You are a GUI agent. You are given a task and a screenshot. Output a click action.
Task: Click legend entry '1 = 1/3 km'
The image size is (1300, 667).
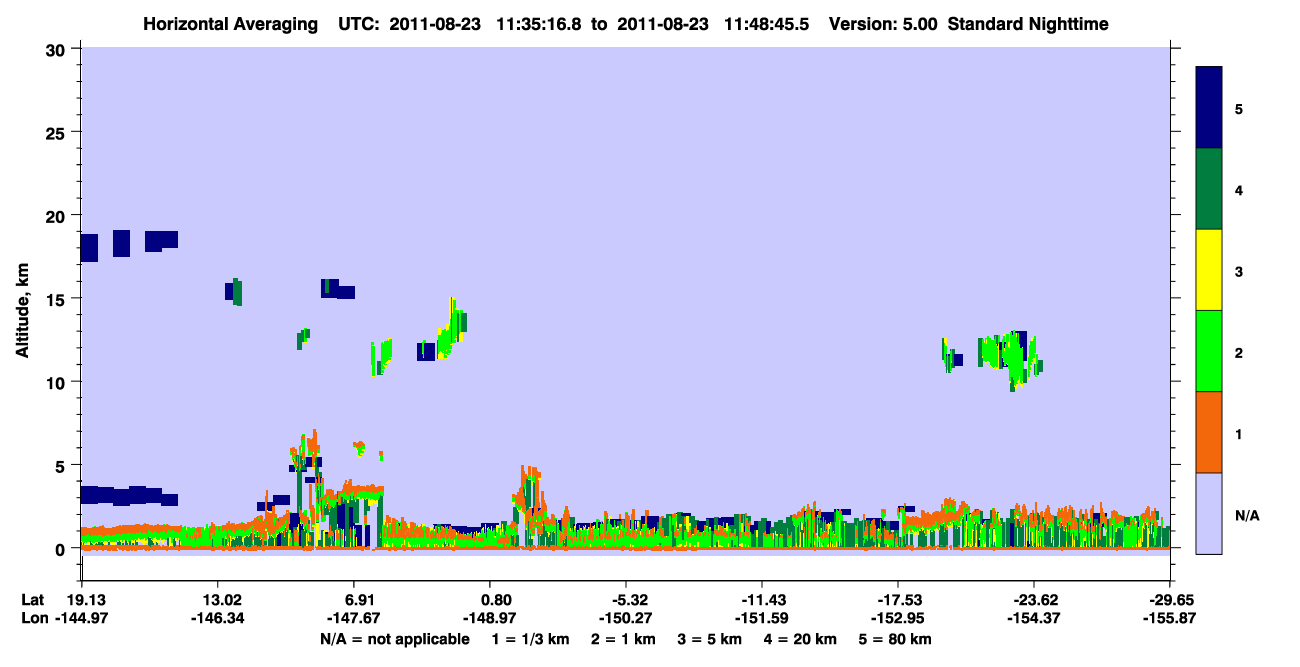[531, 639]
